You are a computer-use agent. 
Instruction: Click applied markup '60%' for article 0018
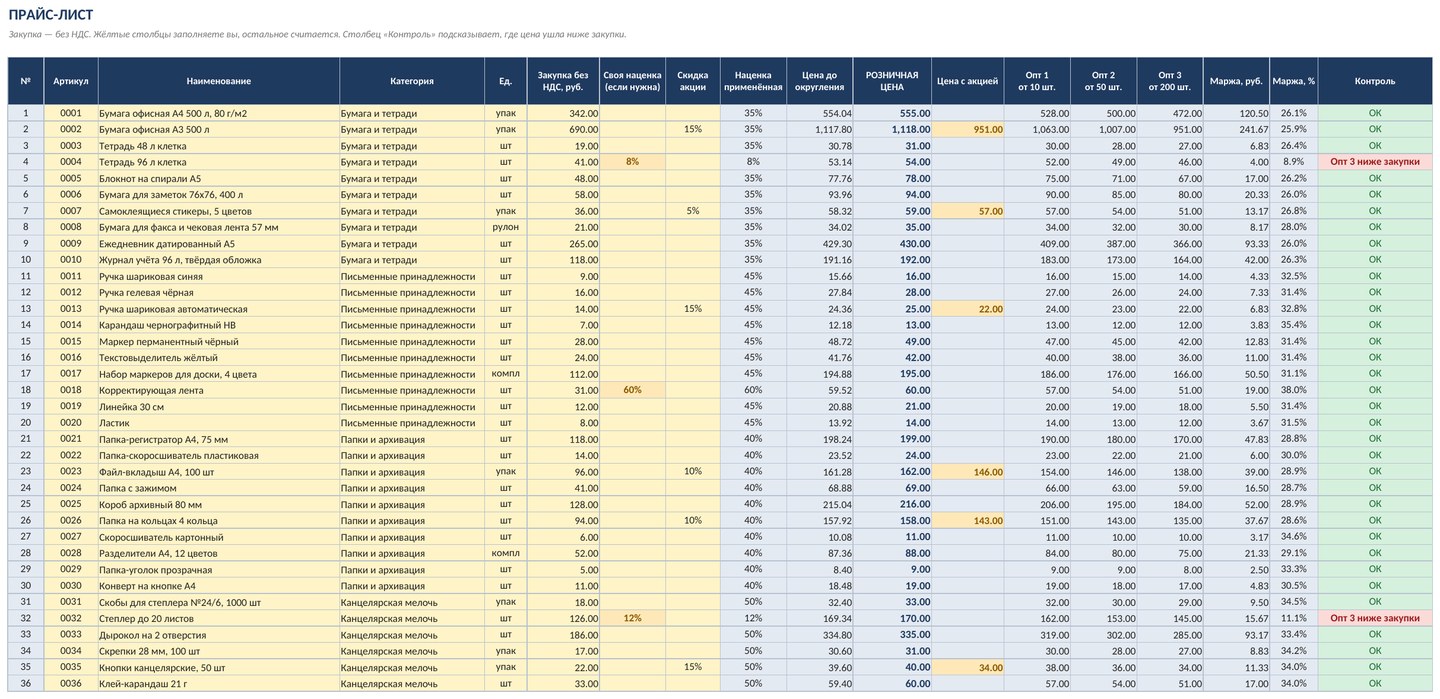(x=753, y=390)
